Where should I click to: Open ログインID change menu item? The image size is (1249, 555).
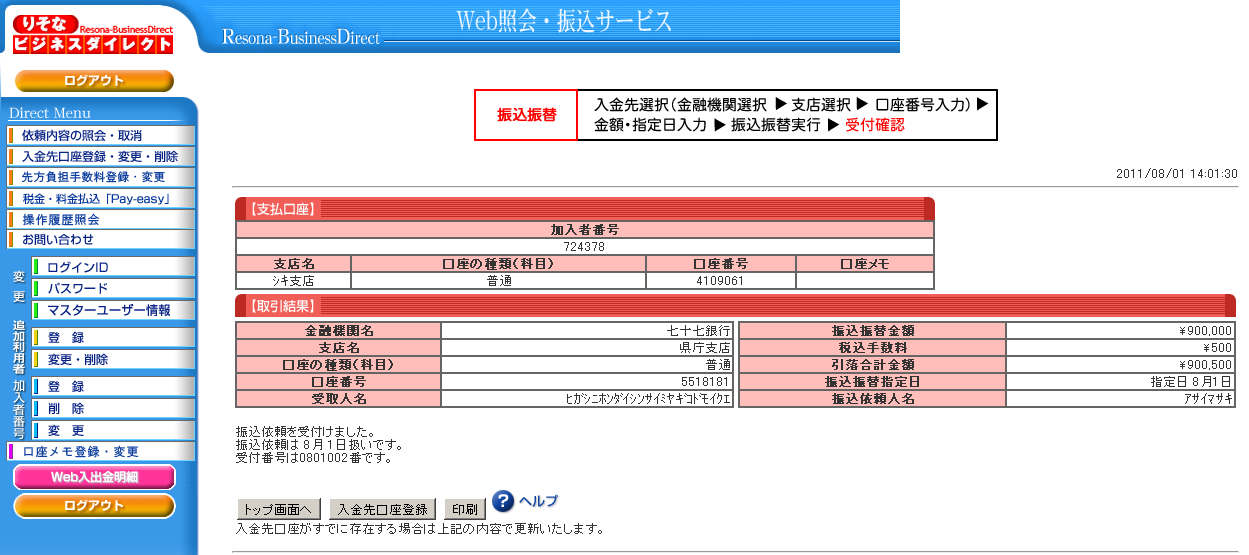[113, 267]
